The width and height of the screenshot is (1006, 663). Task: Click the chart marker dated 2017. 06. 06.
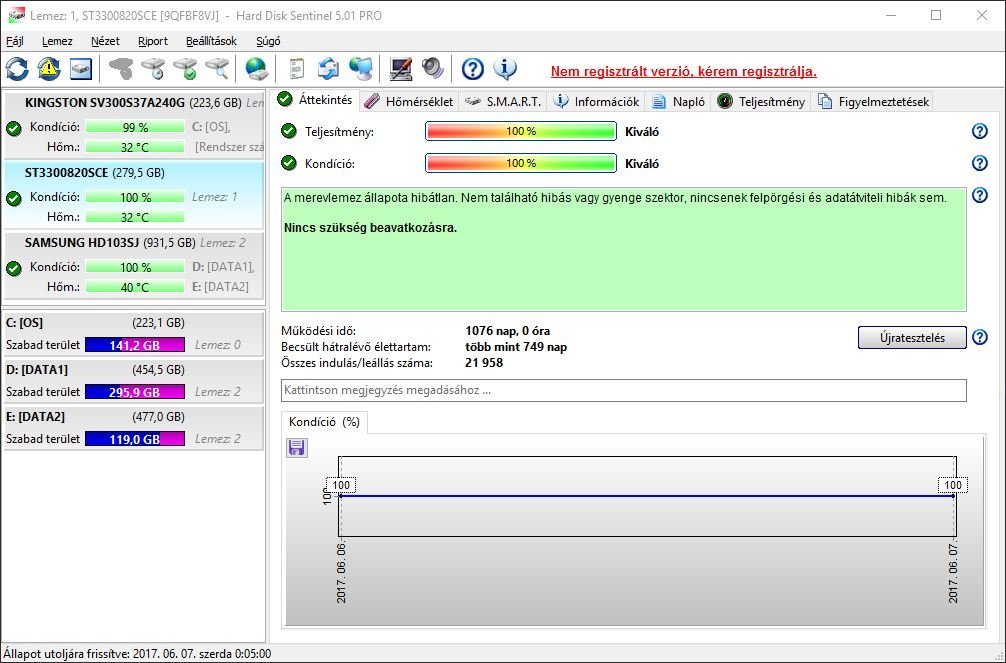pyautogui.click(x=341, y=485)
